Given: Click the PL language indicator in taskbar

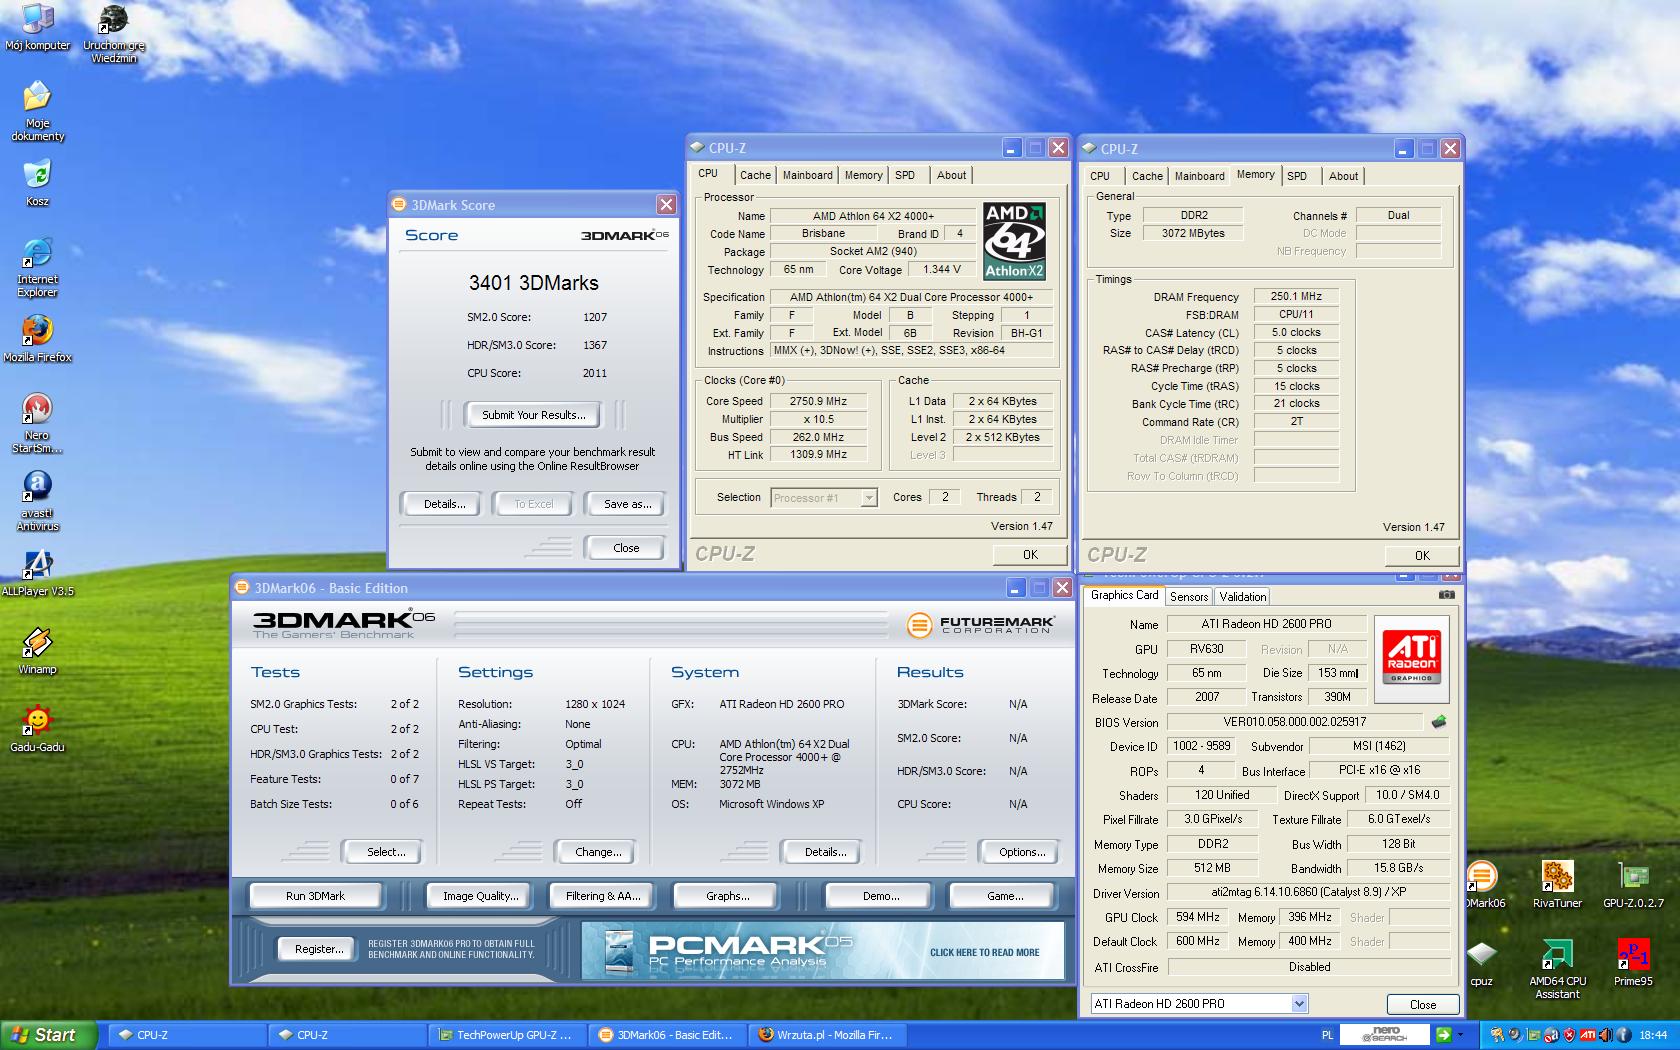Looking at the screenshot, I should coord(1327,1035).
